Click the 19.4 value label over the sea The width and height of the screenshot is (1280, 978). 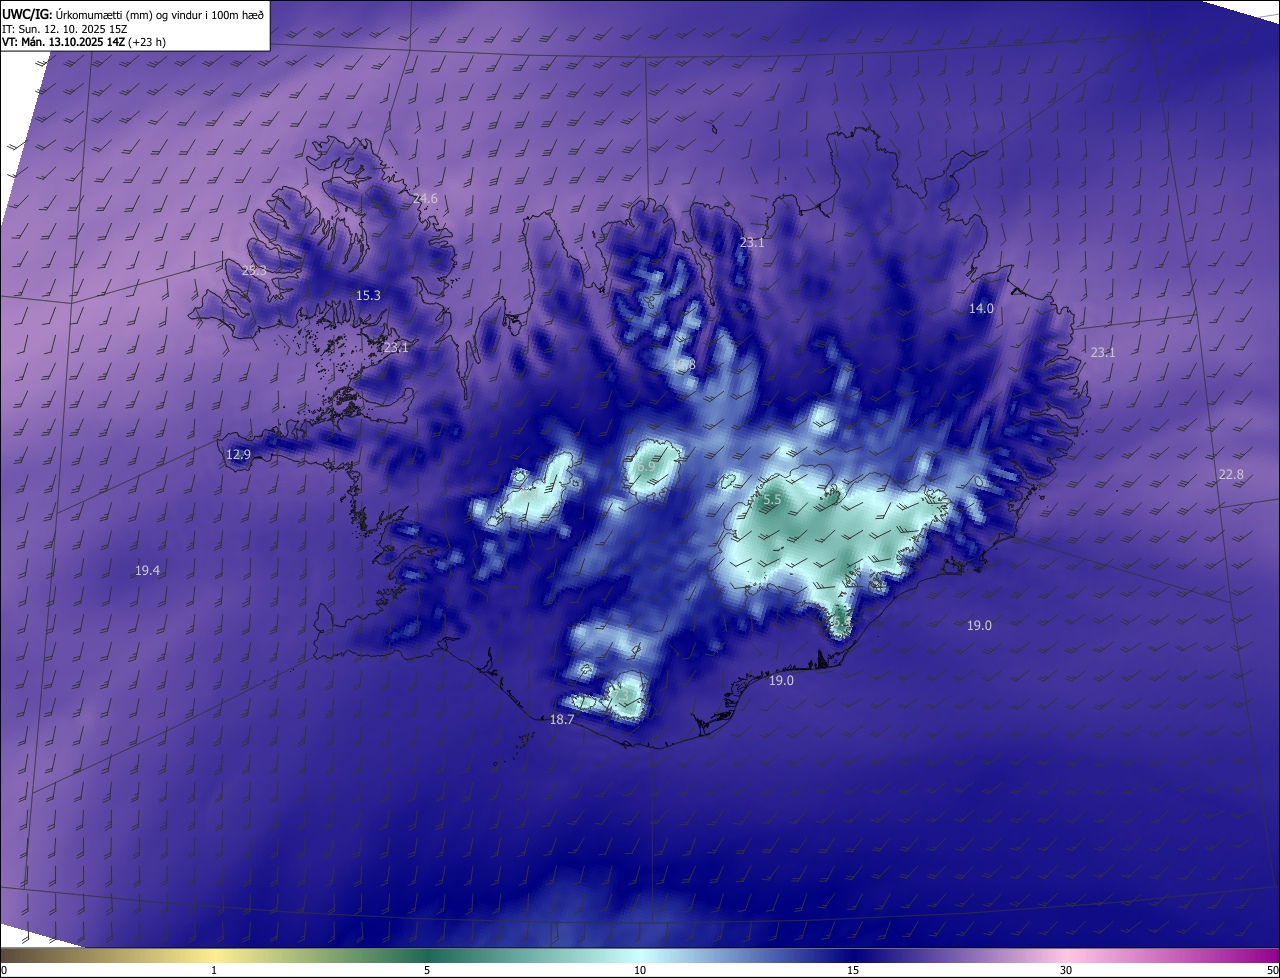(x=147, y=571)
